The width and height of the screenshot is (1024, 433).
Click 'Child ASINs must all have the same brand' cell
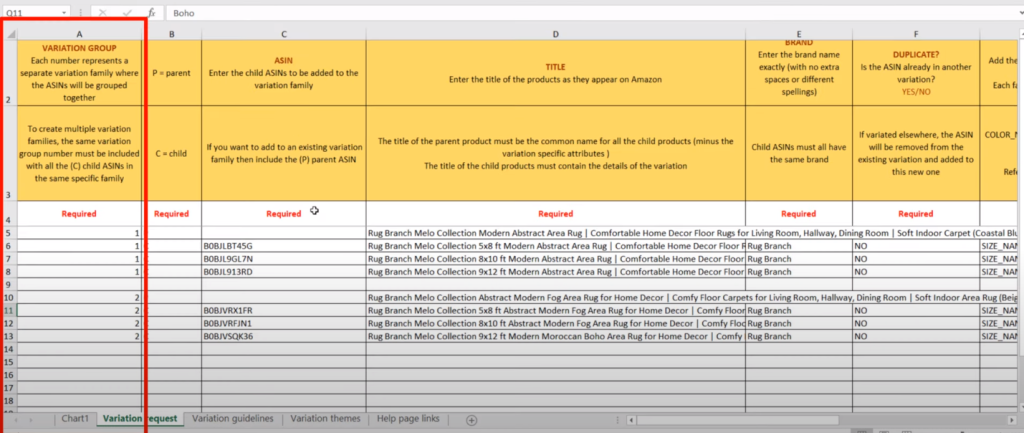point(799,153)
